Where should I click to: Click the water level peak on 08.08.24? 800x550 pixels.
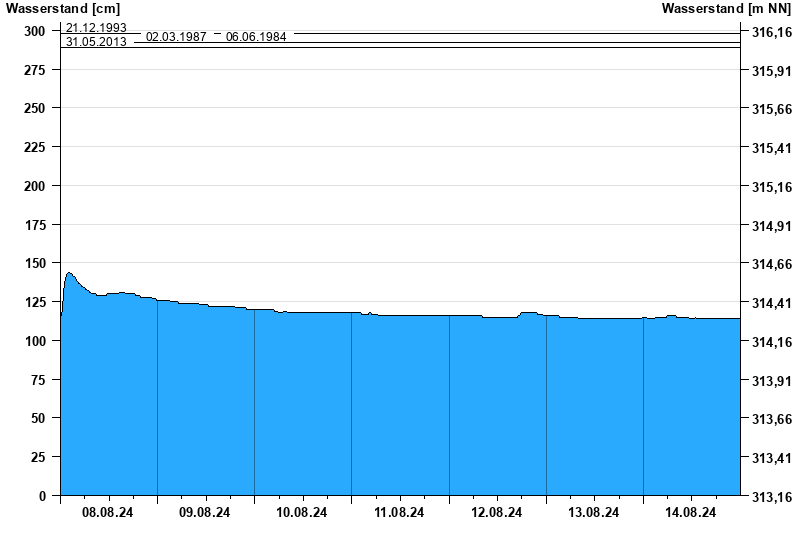click(x=69, y=273)
